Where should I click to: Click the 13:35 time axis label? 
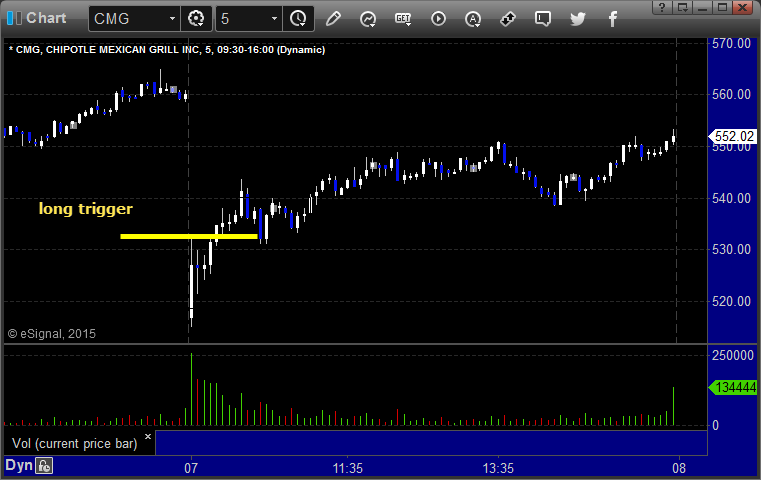pos(498,468)
